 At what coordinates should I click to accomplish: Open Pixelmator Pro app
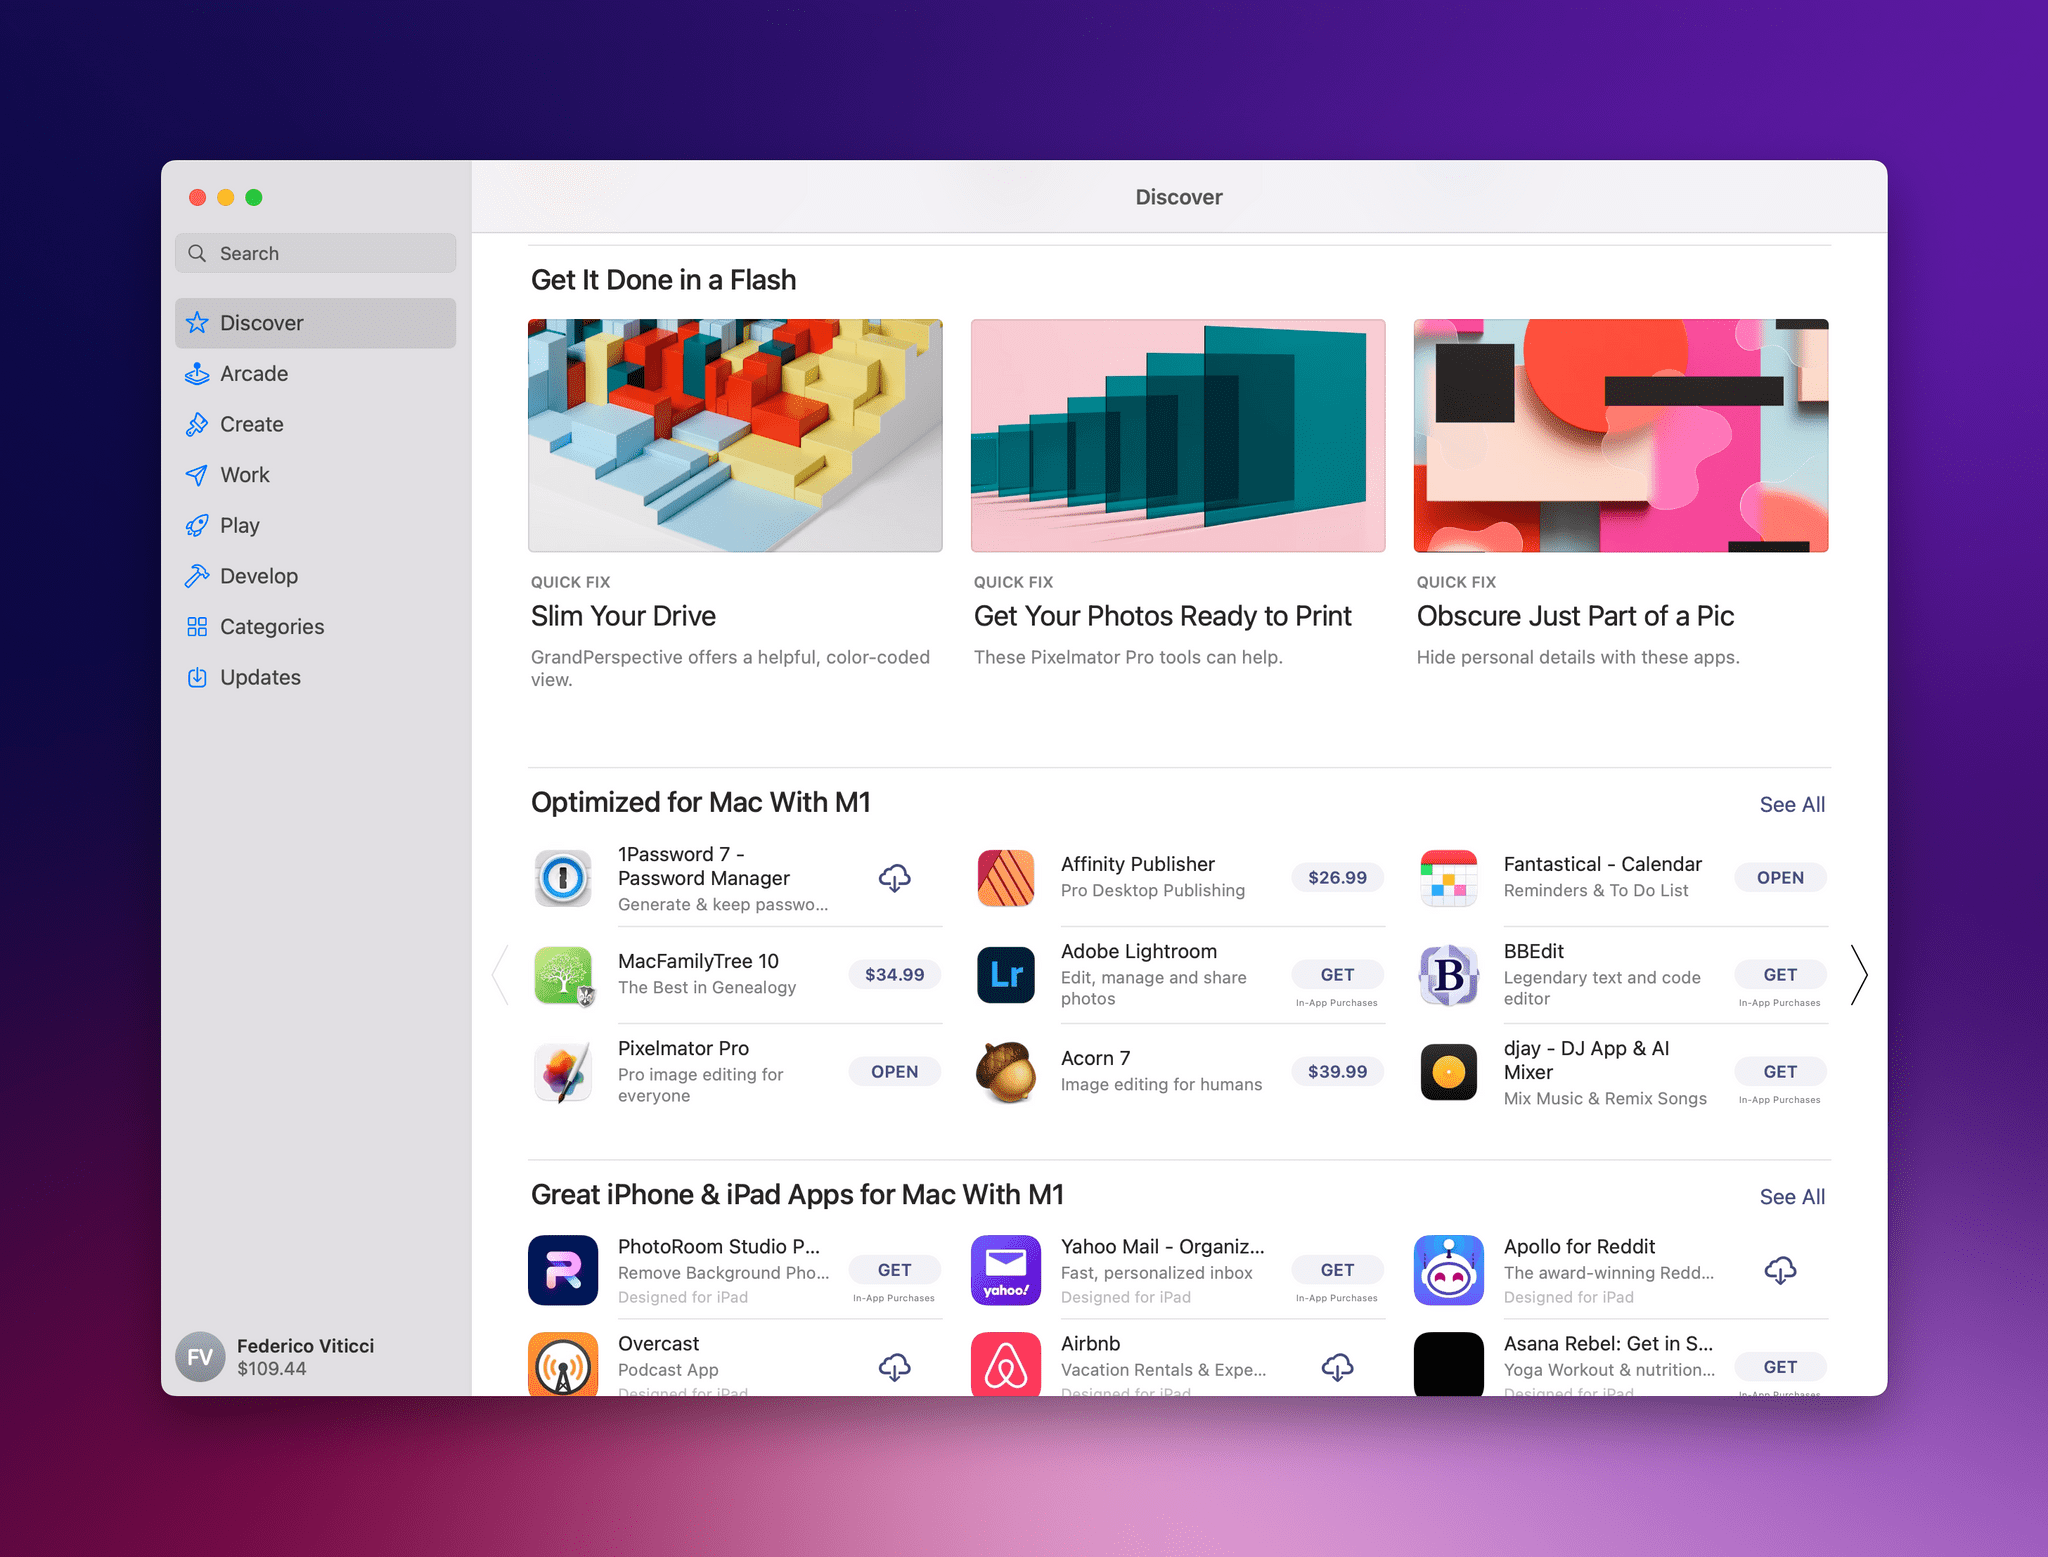tap(895, 1070)
